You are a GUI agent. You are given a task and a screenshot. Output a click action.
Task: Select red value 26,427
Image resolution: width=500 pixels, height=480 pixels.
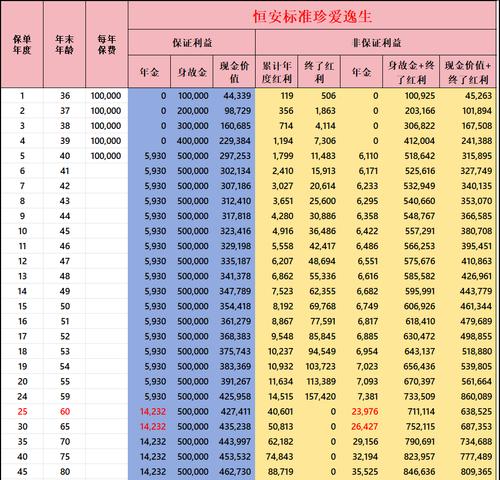pos(365,426)
